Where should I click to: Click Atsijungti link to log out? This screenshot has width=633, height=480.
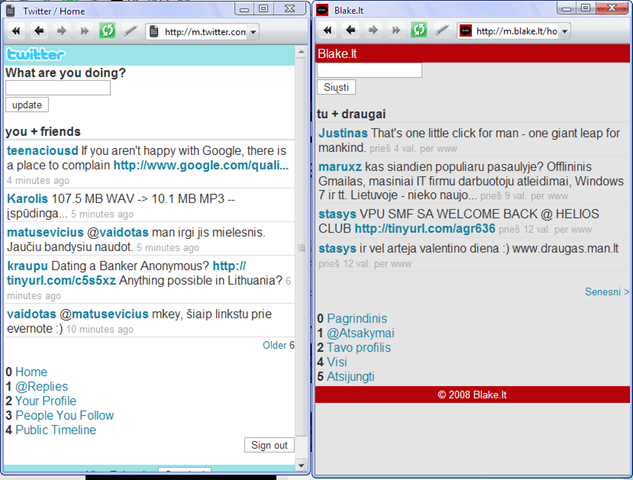350,377
